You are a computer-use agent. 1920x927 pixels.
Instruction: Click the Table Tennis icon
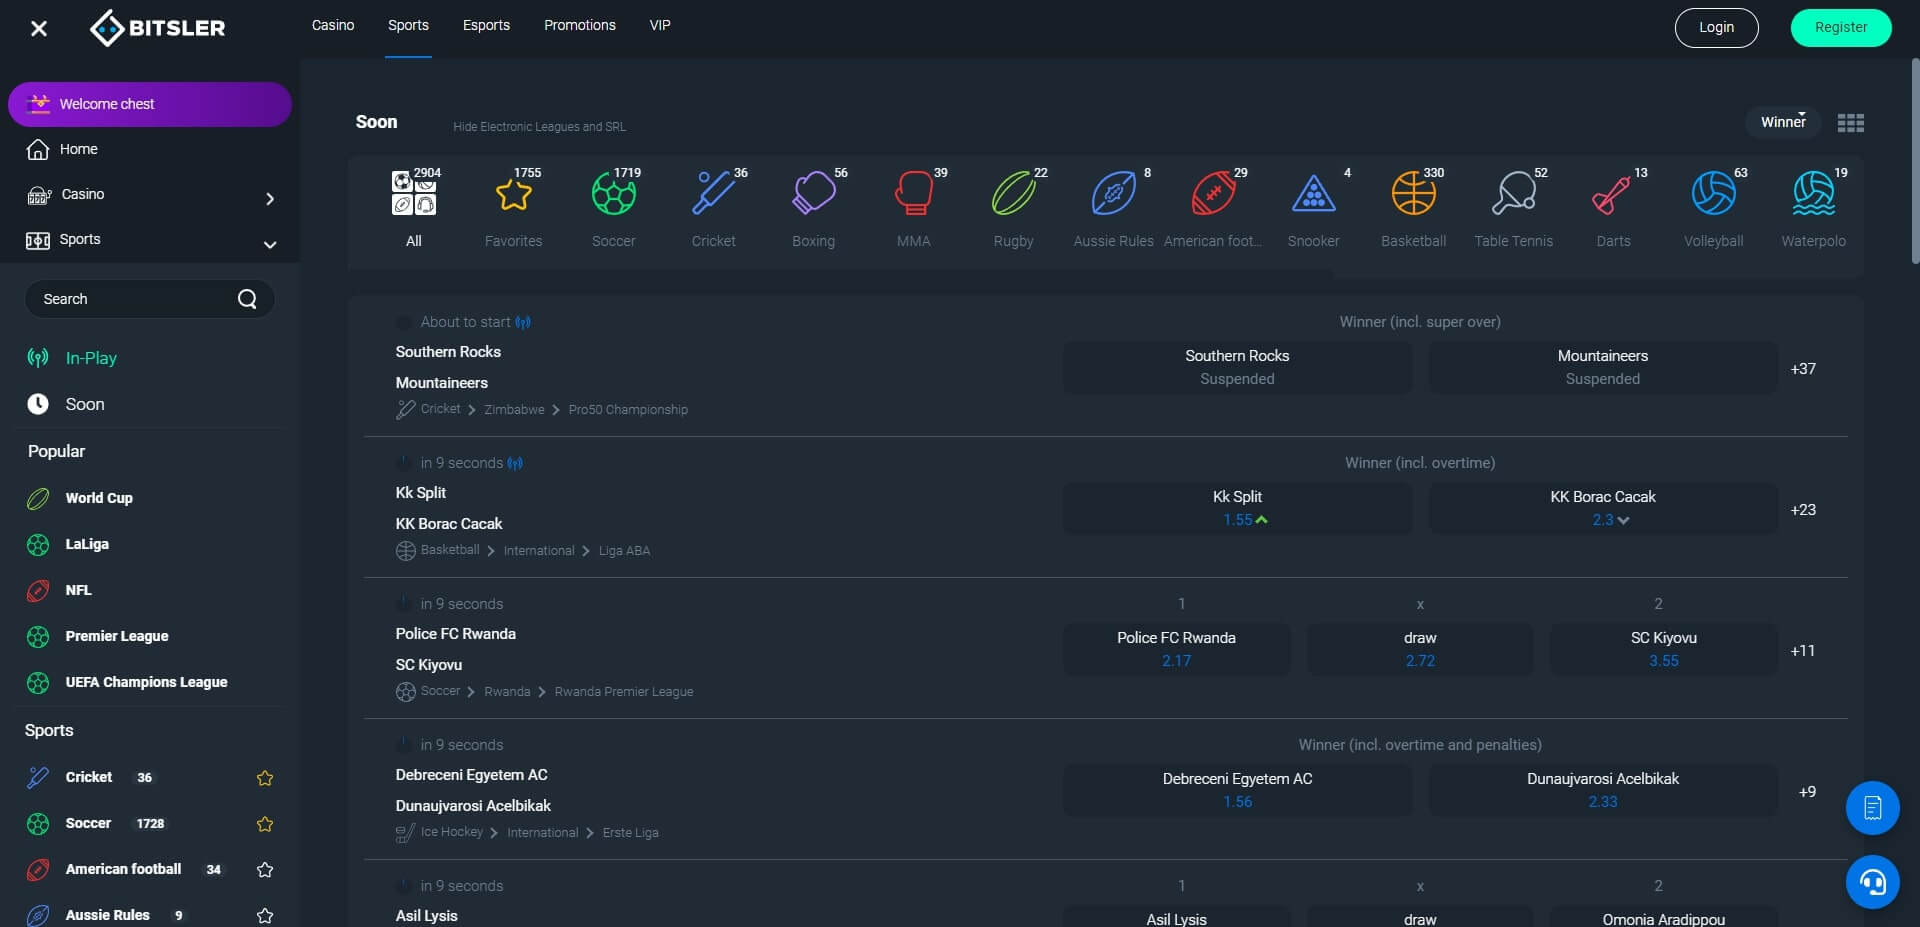point(1513,194)
